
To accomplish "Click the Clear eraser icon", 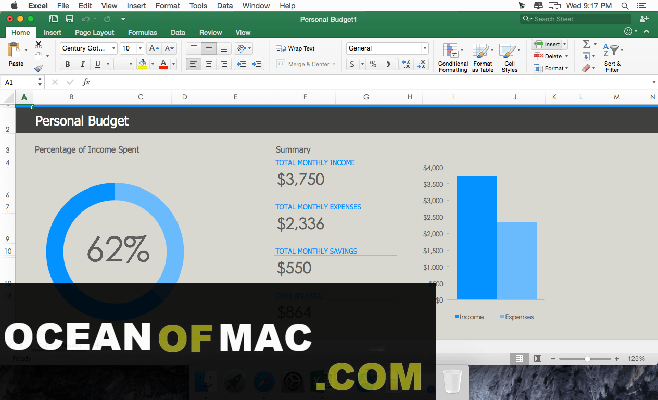I will [x=586, y=68].
